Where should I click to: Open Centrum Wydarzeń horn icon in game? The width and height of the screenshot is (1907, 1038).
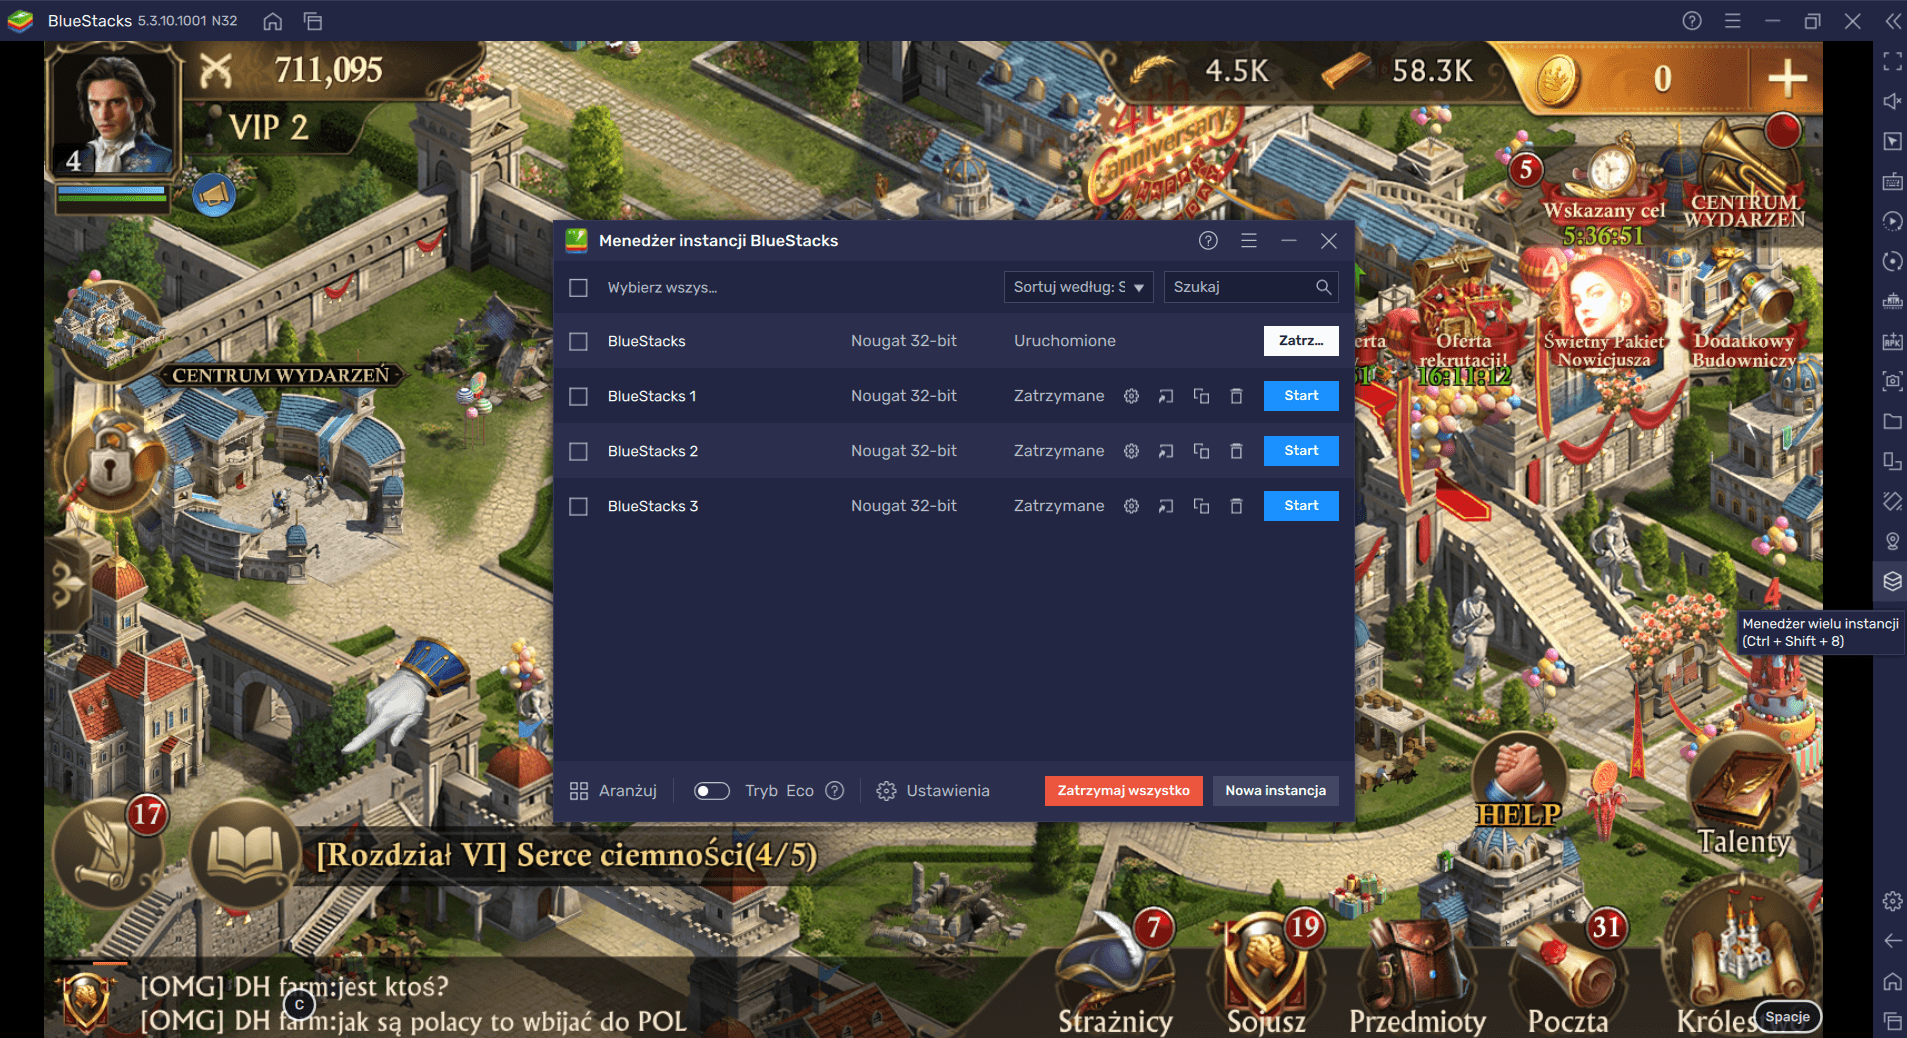pyautogui.click(x=1745, y=170)
